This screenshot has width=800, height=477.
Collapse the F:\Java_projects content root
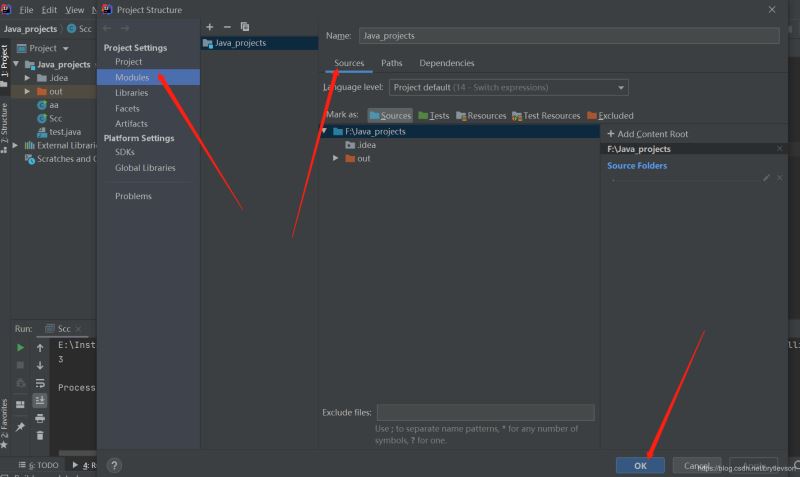pyautogui.click(x=324, y=131)
